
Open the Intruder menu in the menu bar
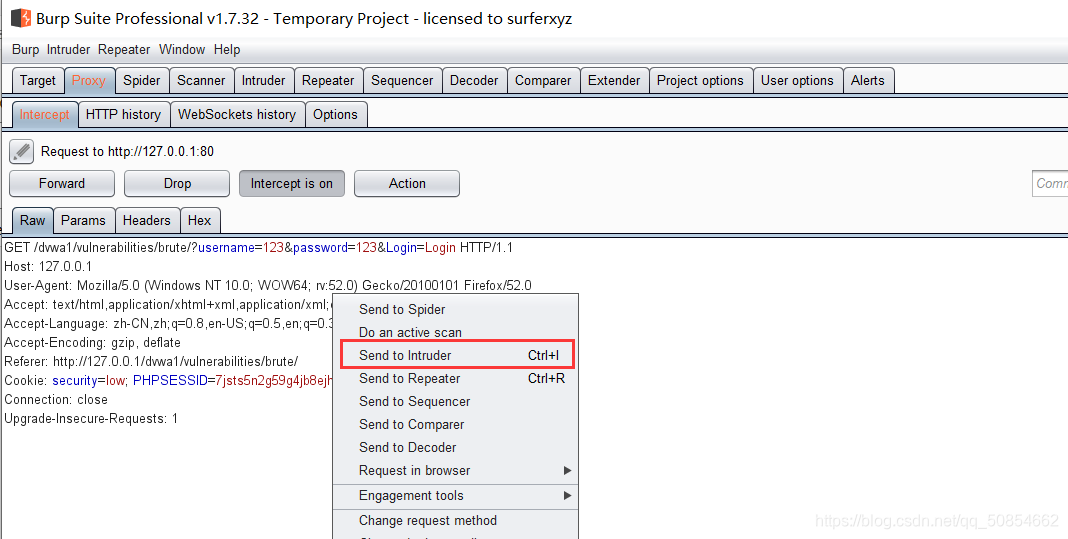coord(69,49)
